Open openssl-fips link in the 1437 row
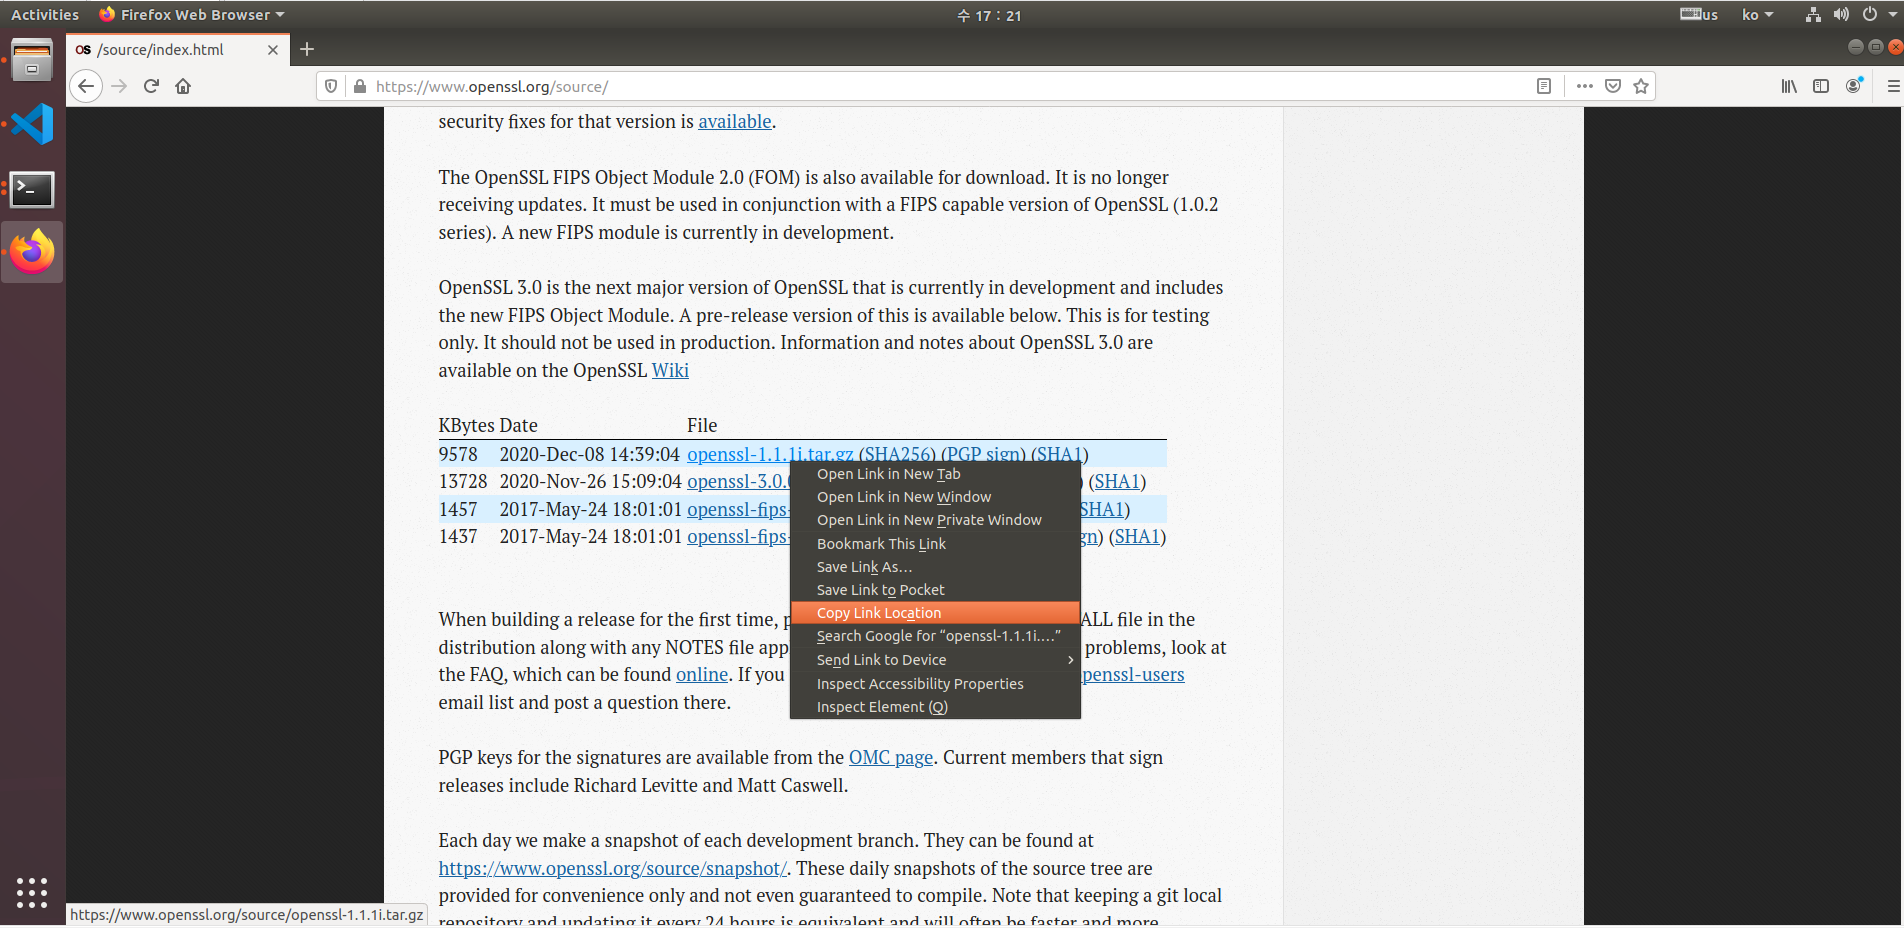Viewport: 1904px width, 928px height. [x=738, y=537]
